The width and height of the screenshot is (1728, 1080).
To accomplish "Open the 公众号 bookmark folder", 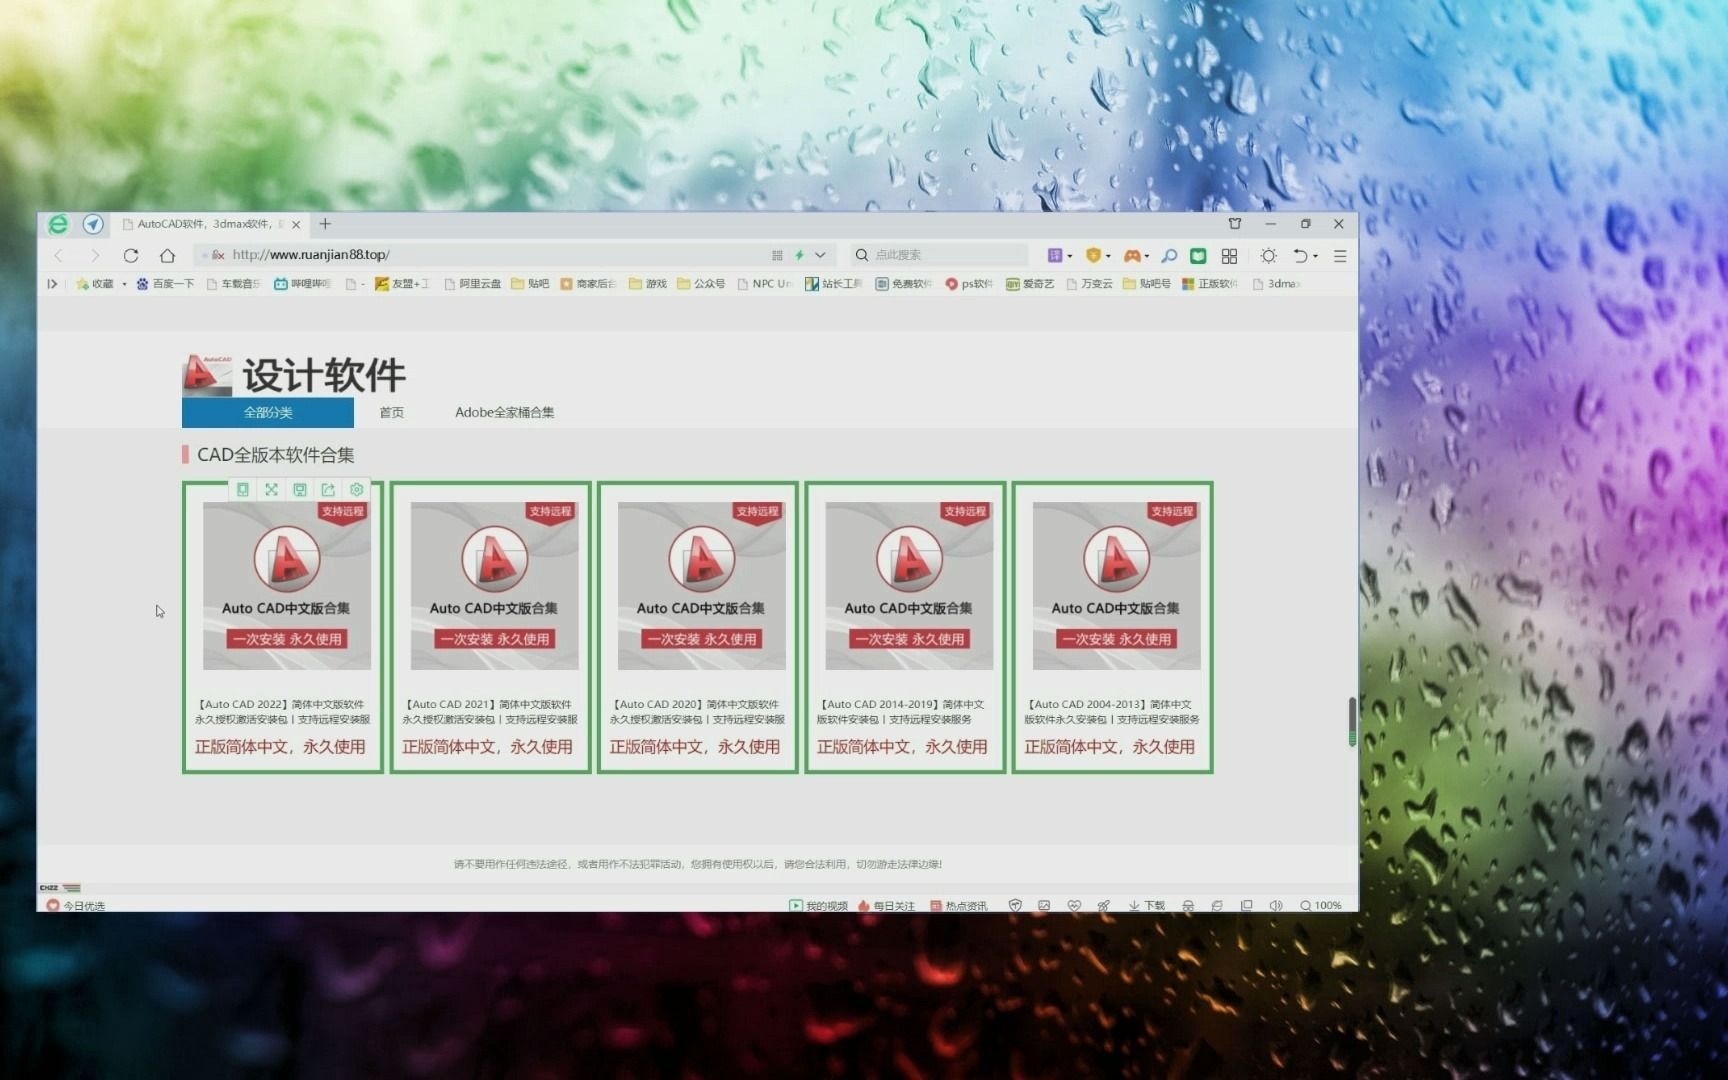I will pyautogui.click(x=701, y=284).
